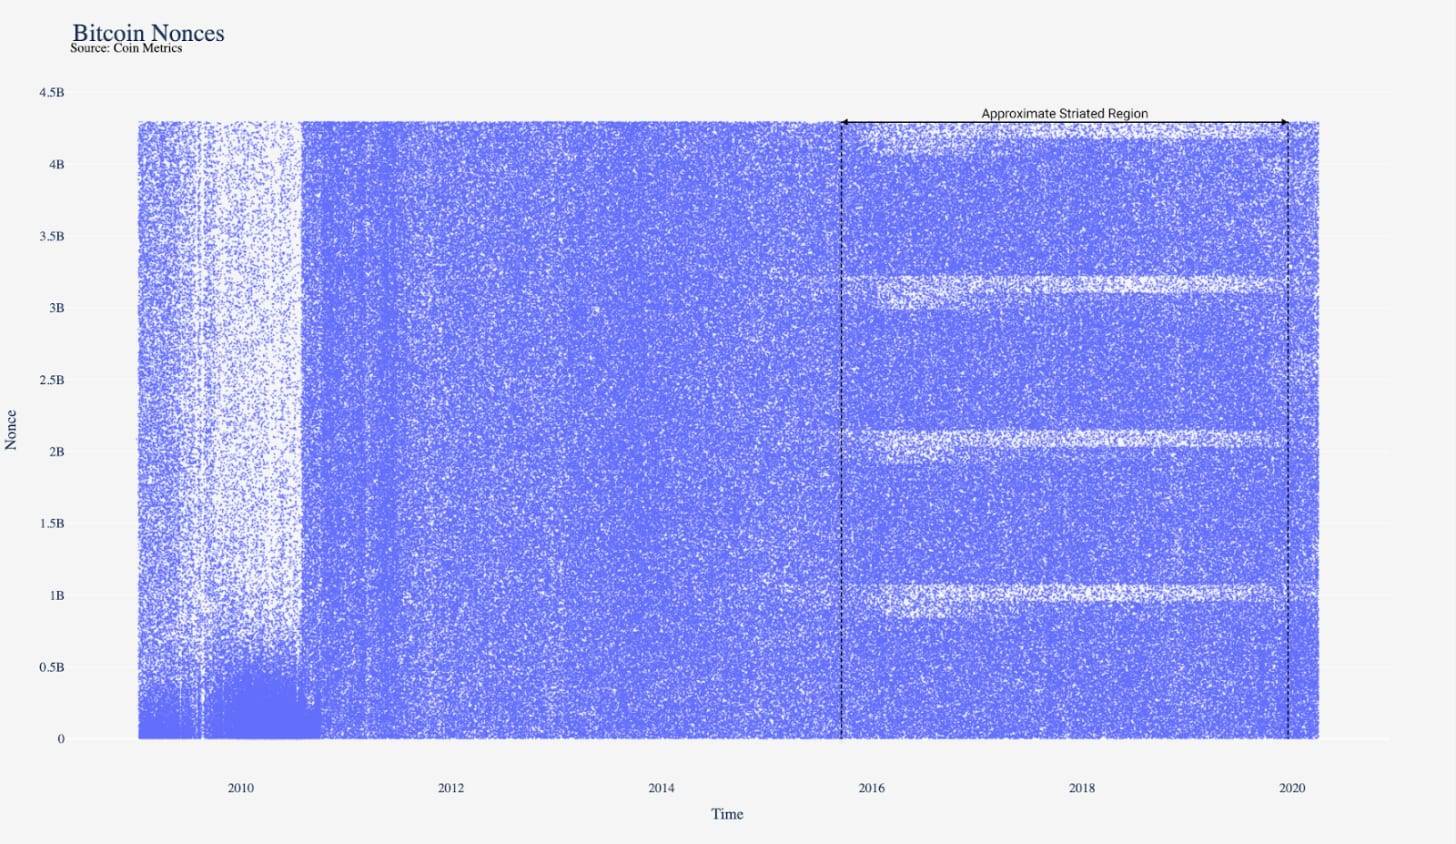Click the 0.5B y-axis tick label
The width and height of the screenshot is (1456, 844).
pos(52,667)
